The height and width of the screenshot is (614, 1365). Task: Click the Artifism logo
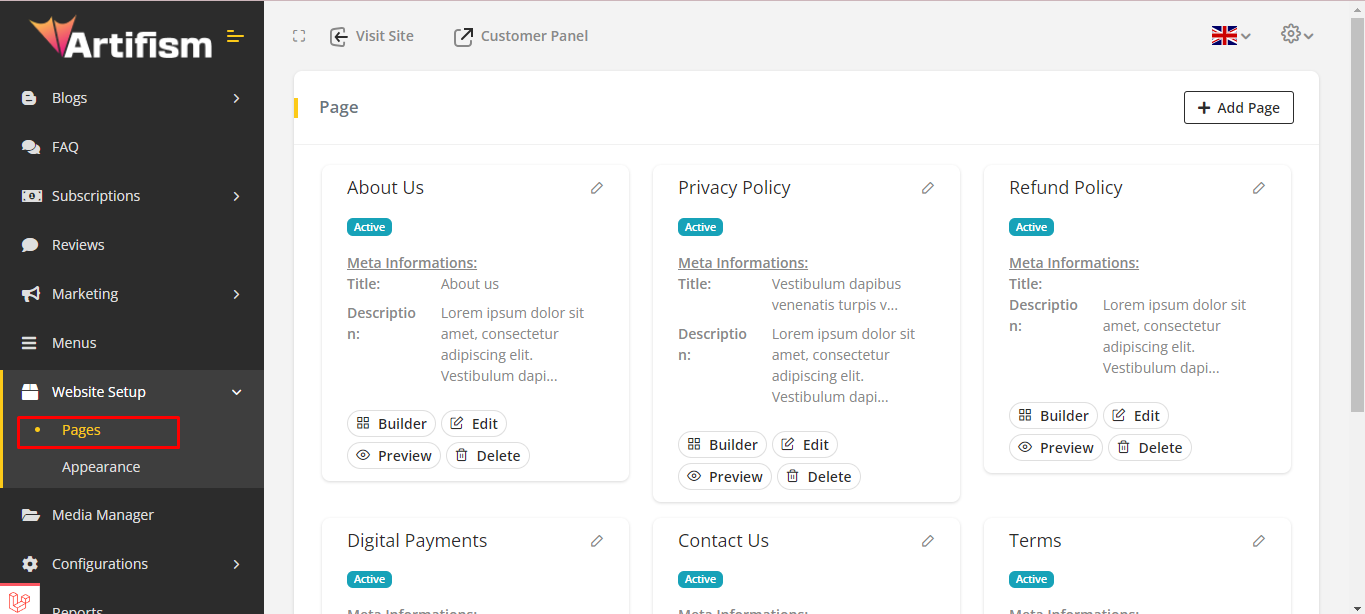121,38
